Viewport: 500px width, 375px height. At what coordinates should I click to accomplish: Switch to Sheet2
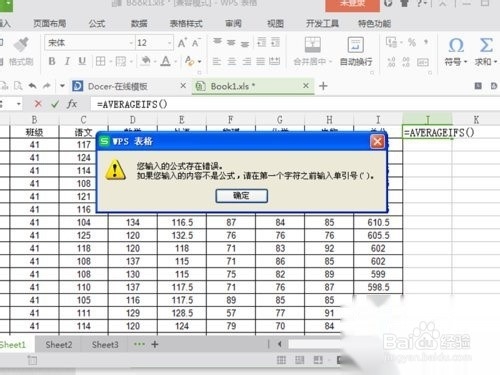click(x=59, y=345)
